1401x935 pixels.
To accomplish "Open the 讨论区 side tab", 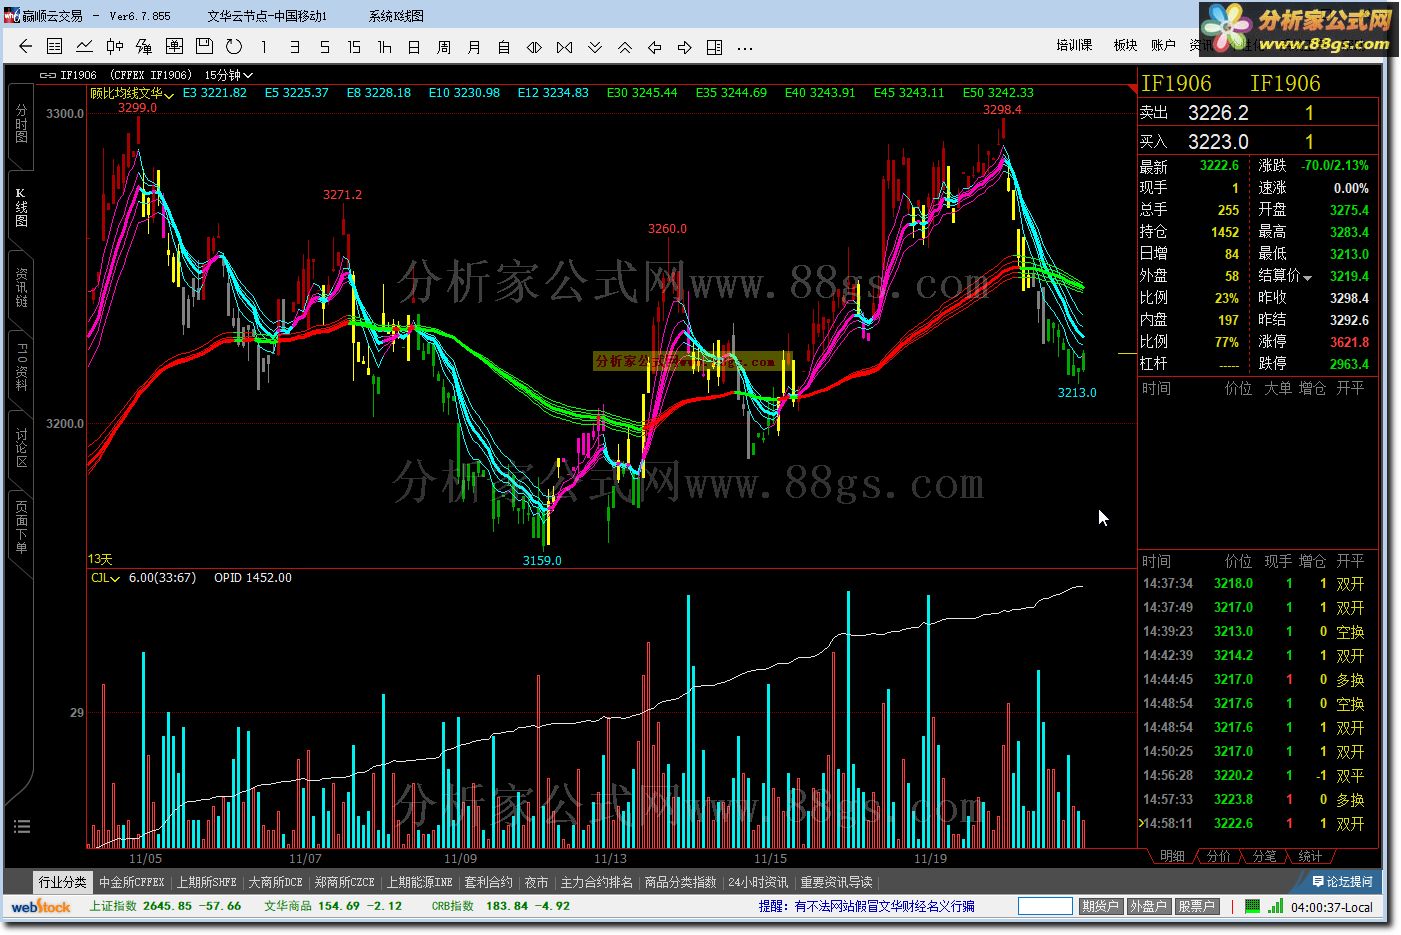I will pos(21,448).
